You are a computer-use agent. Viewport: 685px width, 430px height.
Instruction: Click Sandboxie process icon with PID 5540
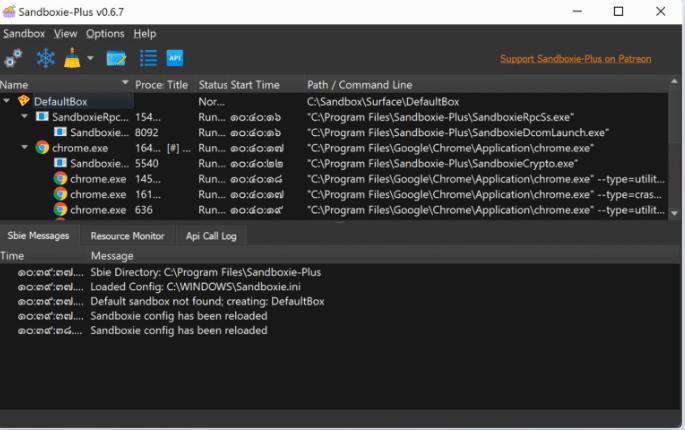(x=60, y=163)
